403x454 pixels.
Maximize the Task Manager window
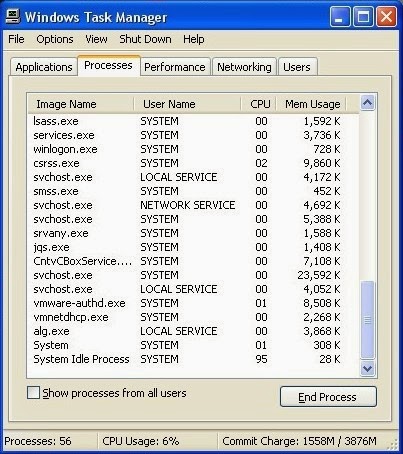pos(363,17)
